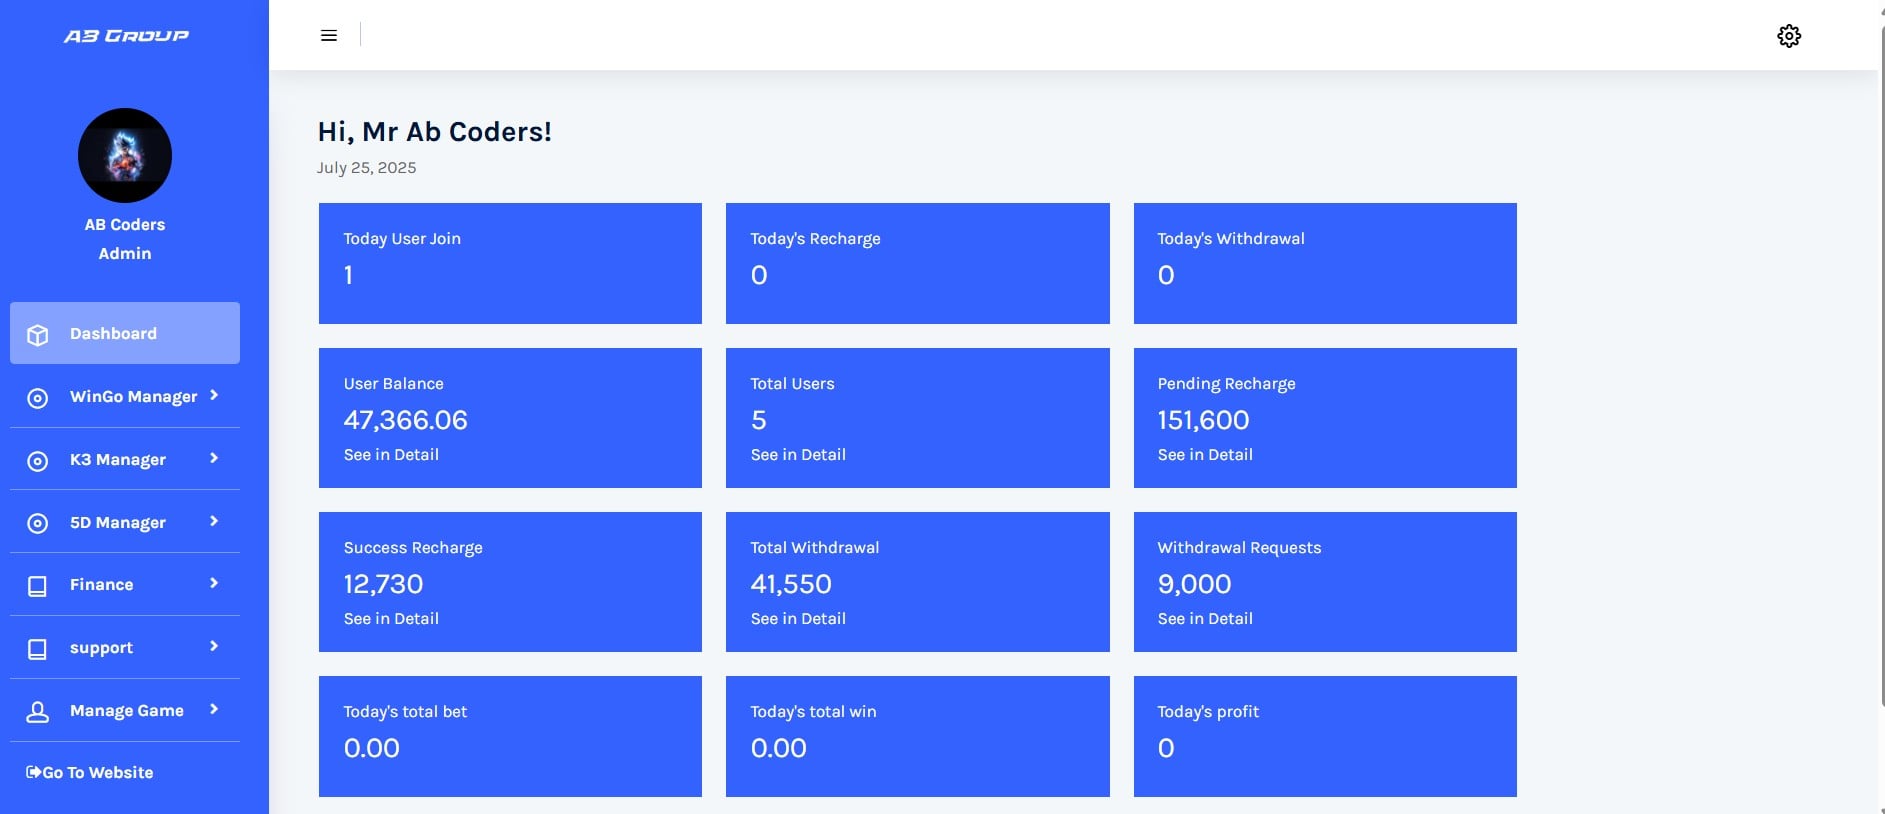Viewport: 1885px width, 814px height.
Task: Expand the K3 Manager submenu arrow
Action: click(214, 459)
